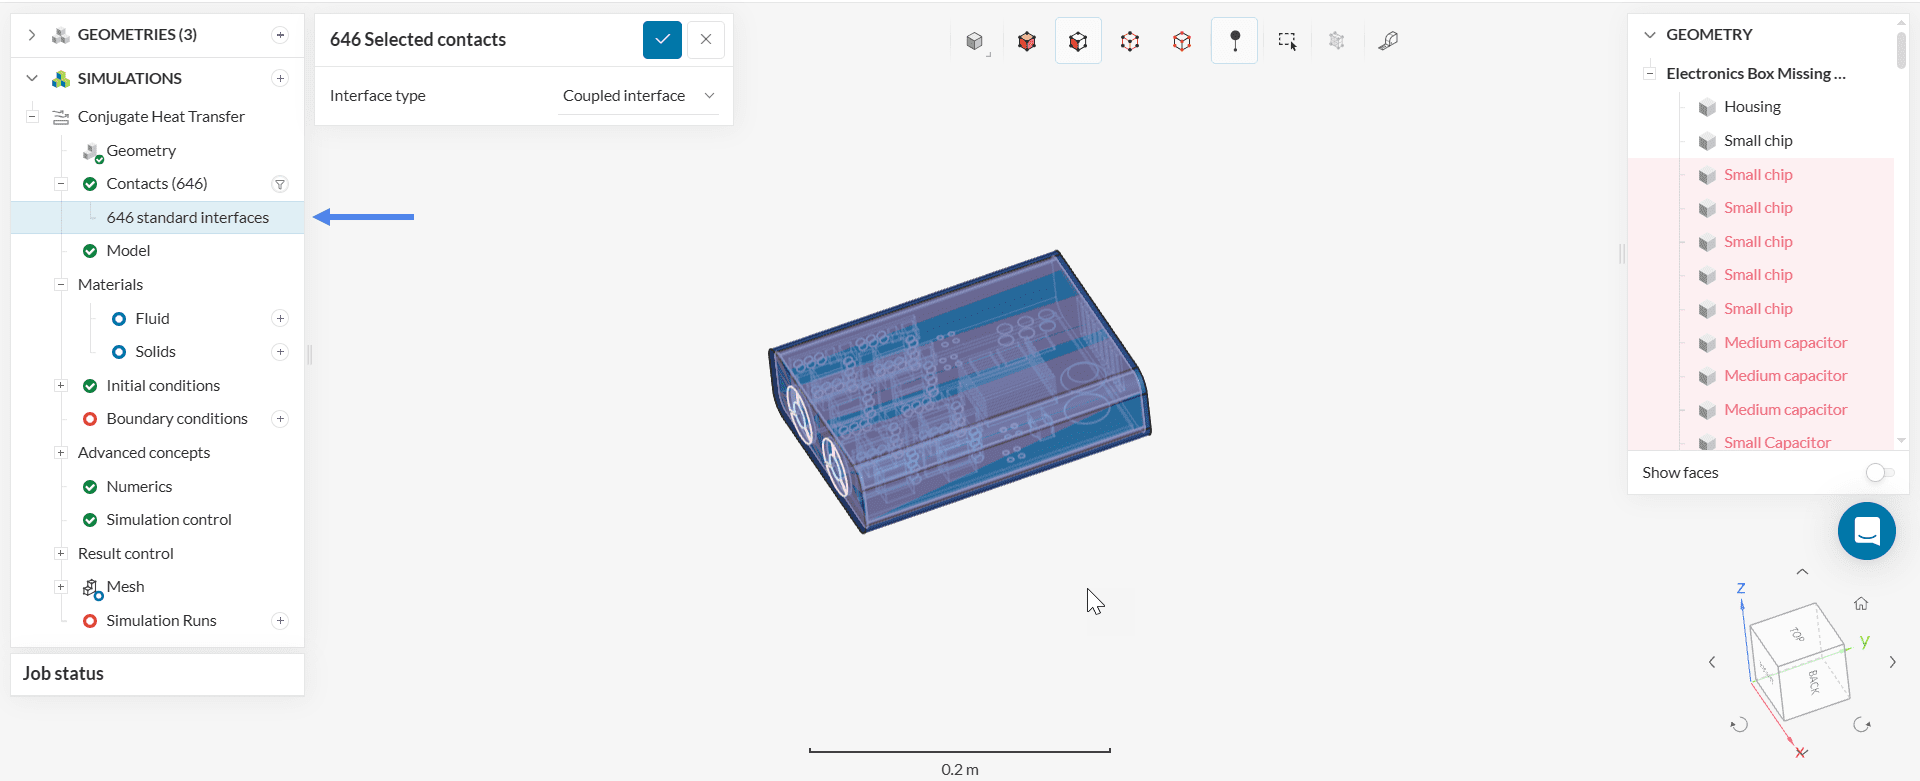Reset view with the home icon
This screenshot has height=781, width=1920.
click(x=1860, y=603)
